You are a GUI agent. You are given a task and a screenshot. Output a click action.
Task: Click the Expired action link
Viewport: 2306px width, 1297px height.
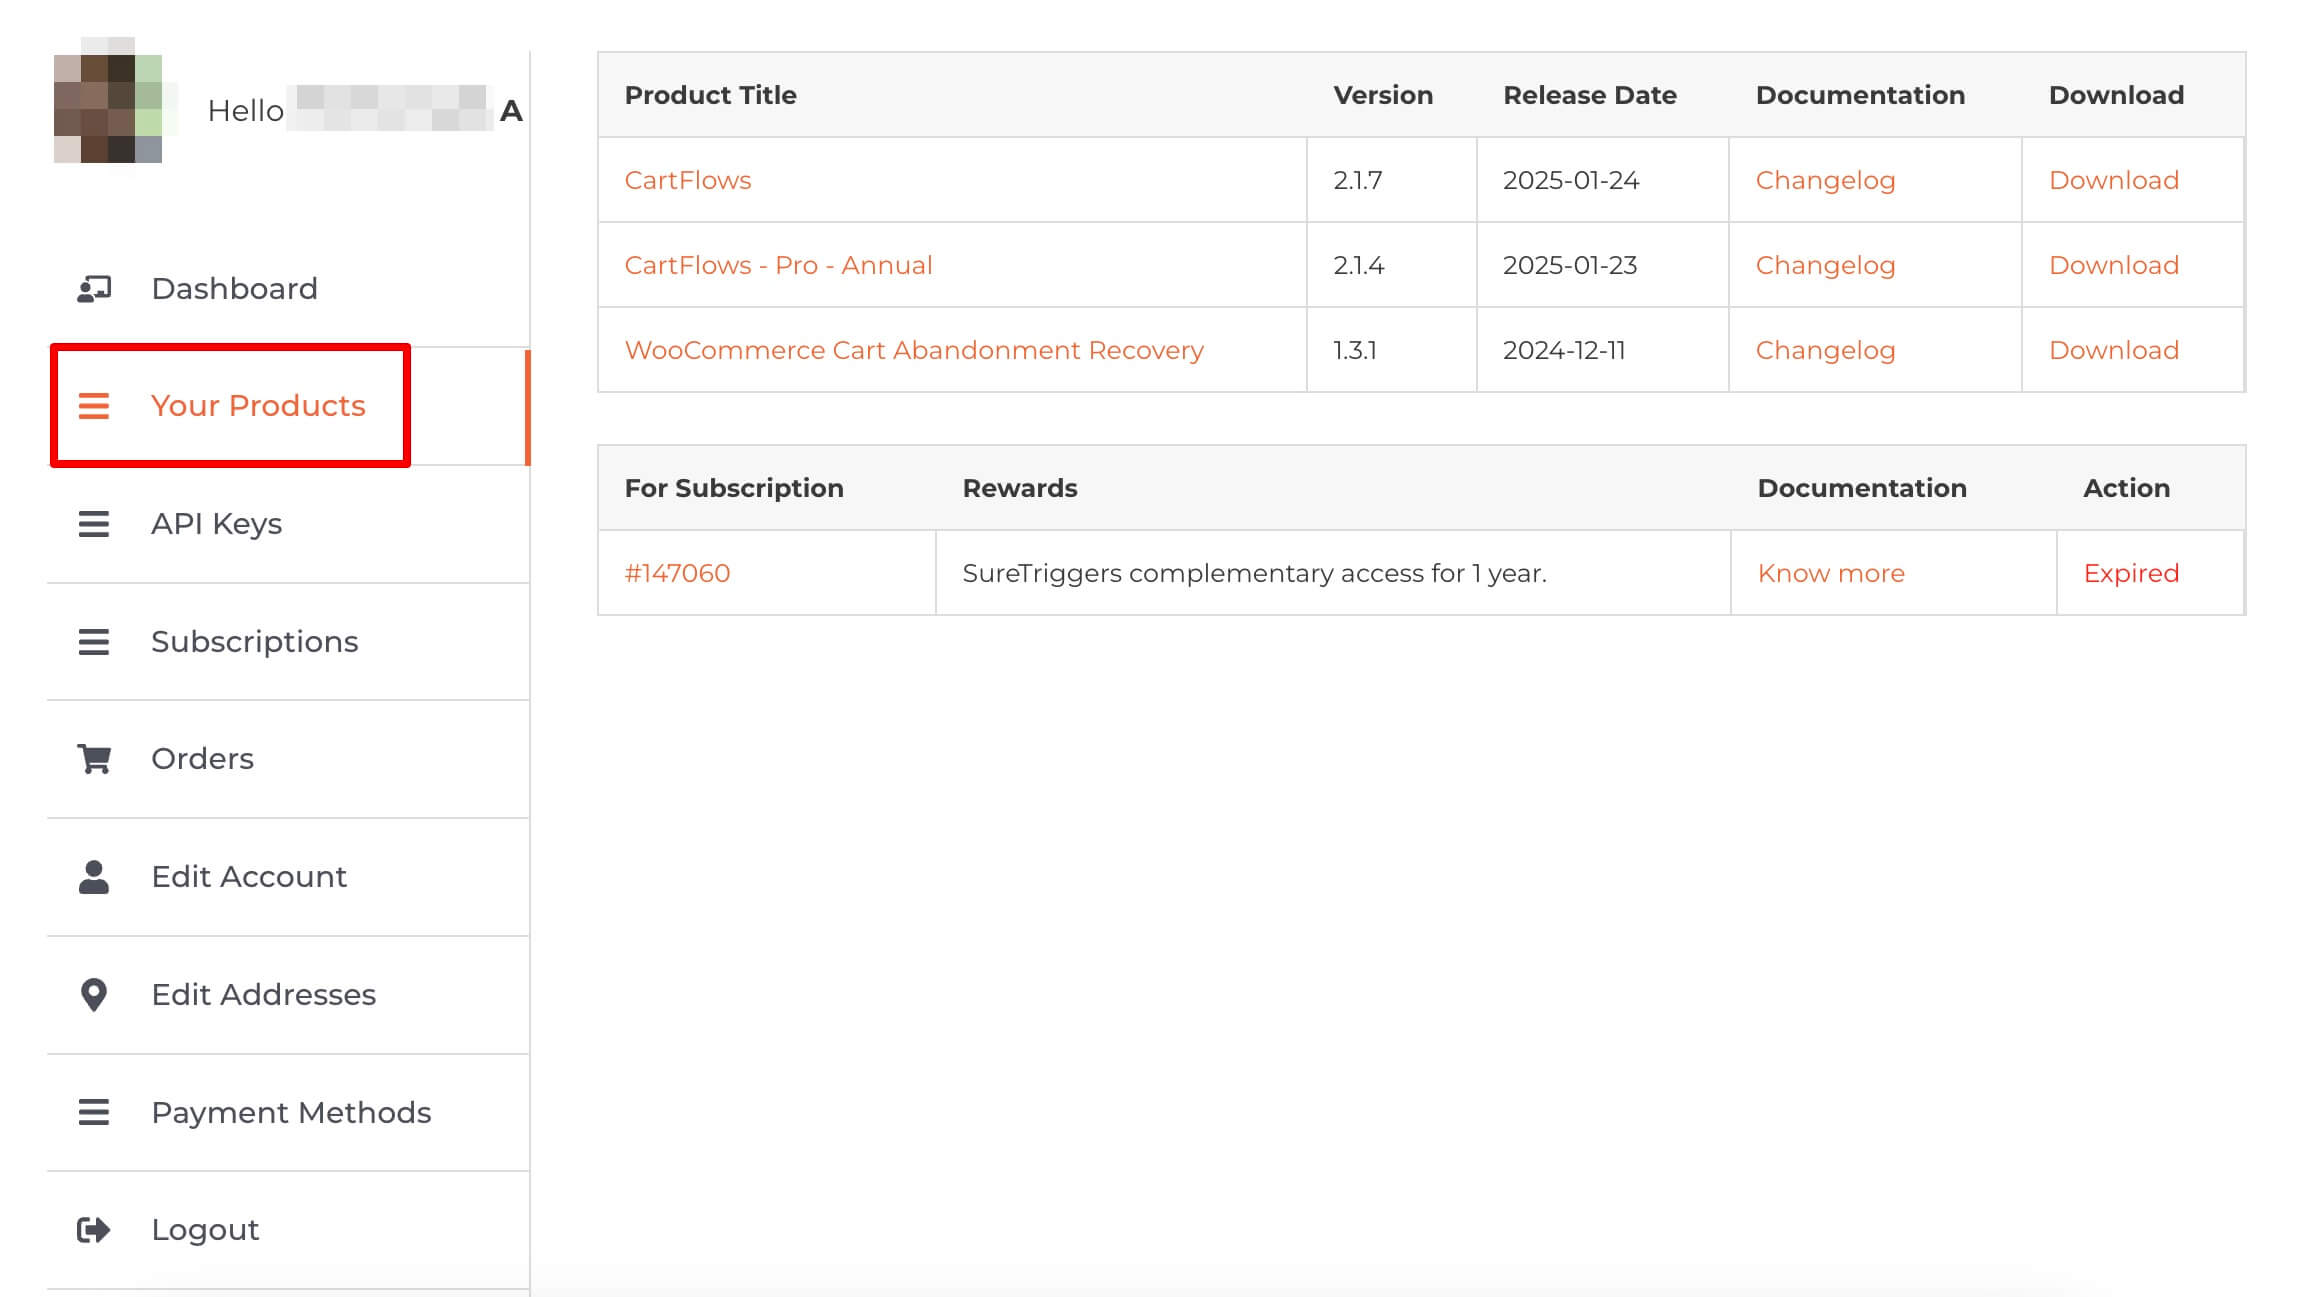point(2130,573)
